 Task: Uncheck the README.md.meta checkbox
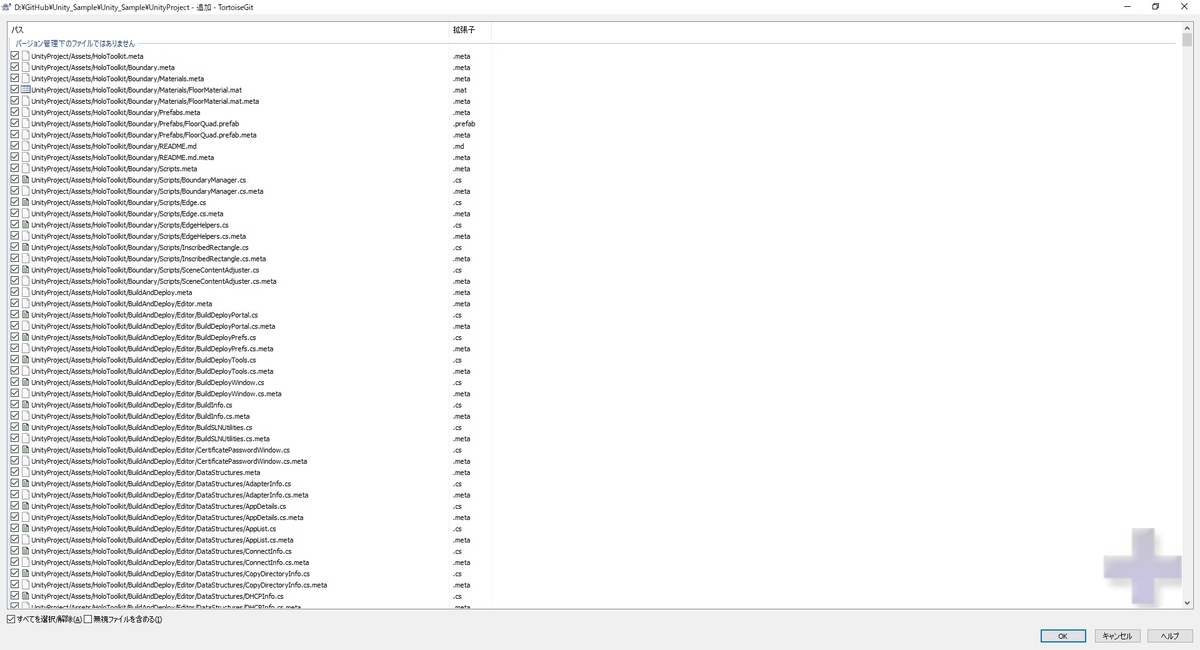[14, 157]
